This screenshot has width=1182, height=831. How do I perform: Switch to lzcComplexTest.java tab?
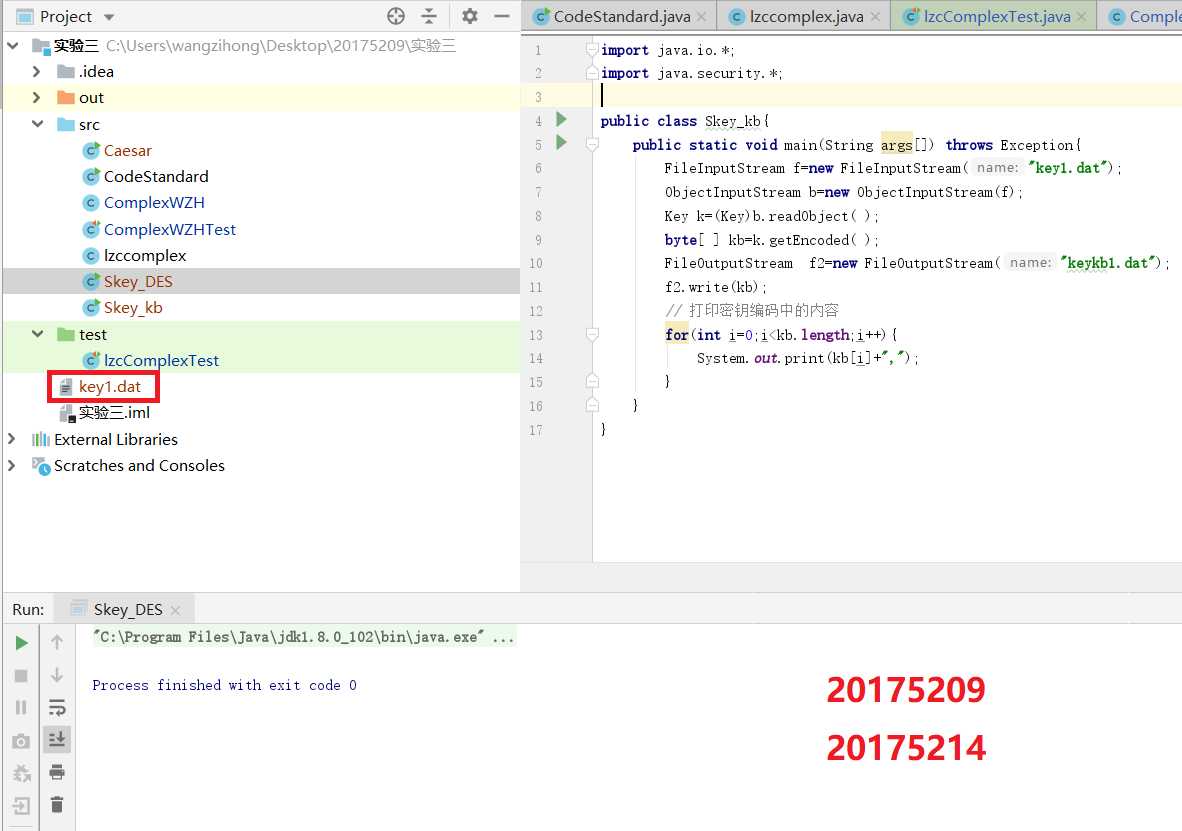point(997,17)
